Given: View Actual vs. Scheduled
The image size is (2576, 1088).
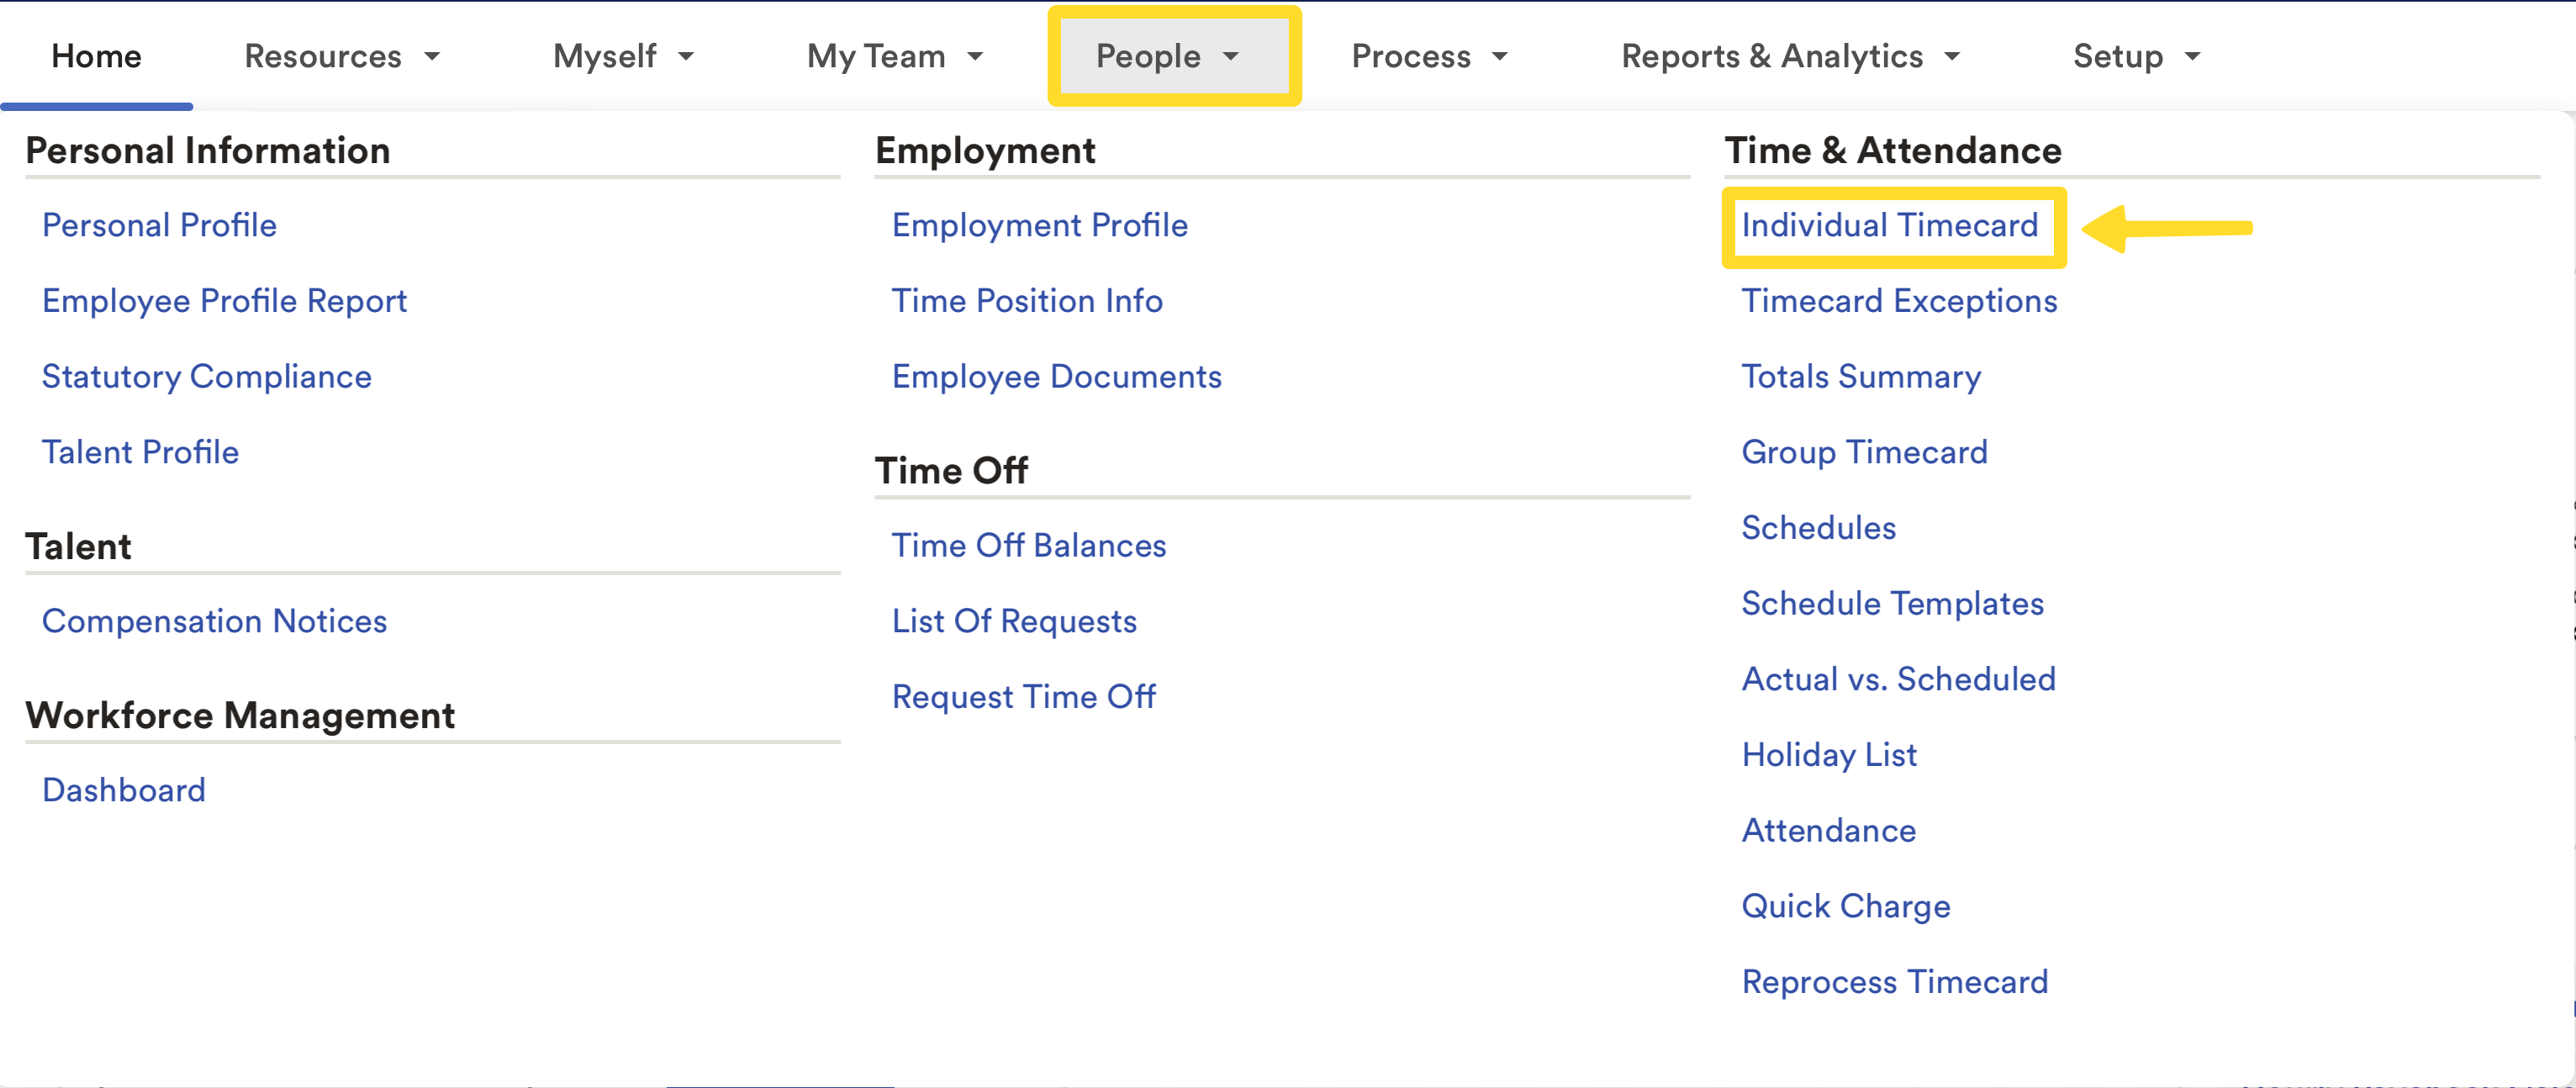Looking at the screenshot, I should point(1899,679).
